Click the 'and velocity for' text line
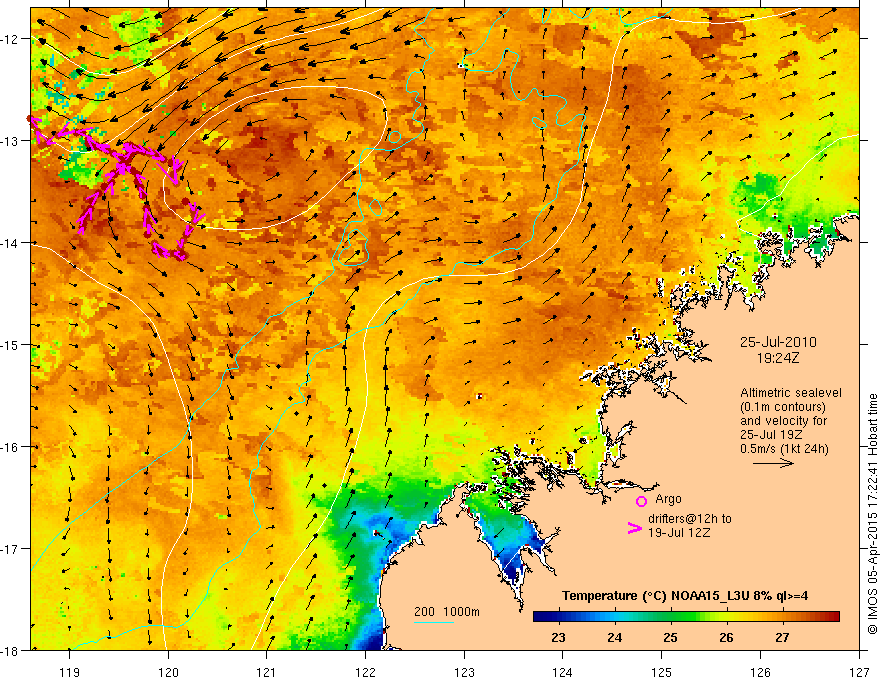Viewport: 880px width, 680px height. click(x=783, y=421)
